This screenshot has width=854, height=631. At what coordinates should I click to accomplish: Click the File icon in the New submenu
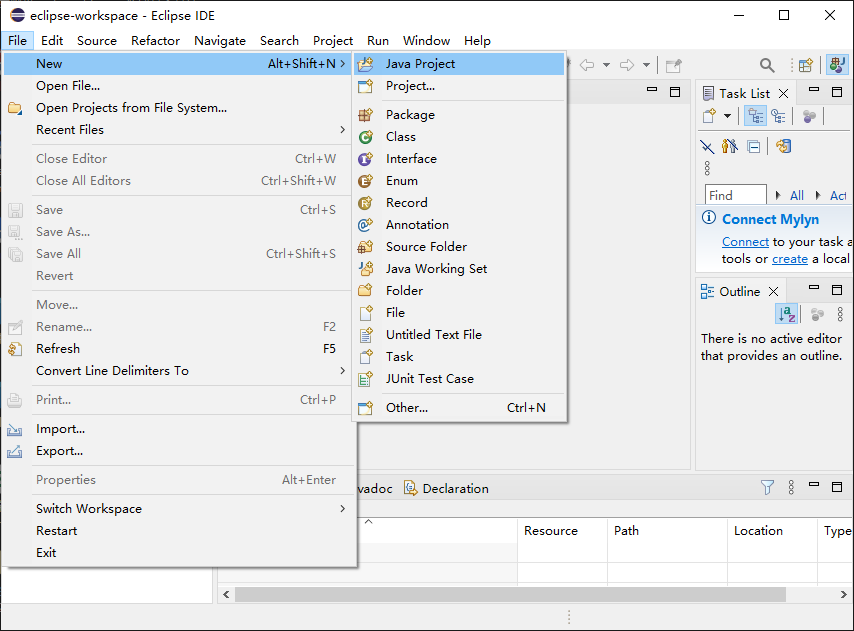365,313
